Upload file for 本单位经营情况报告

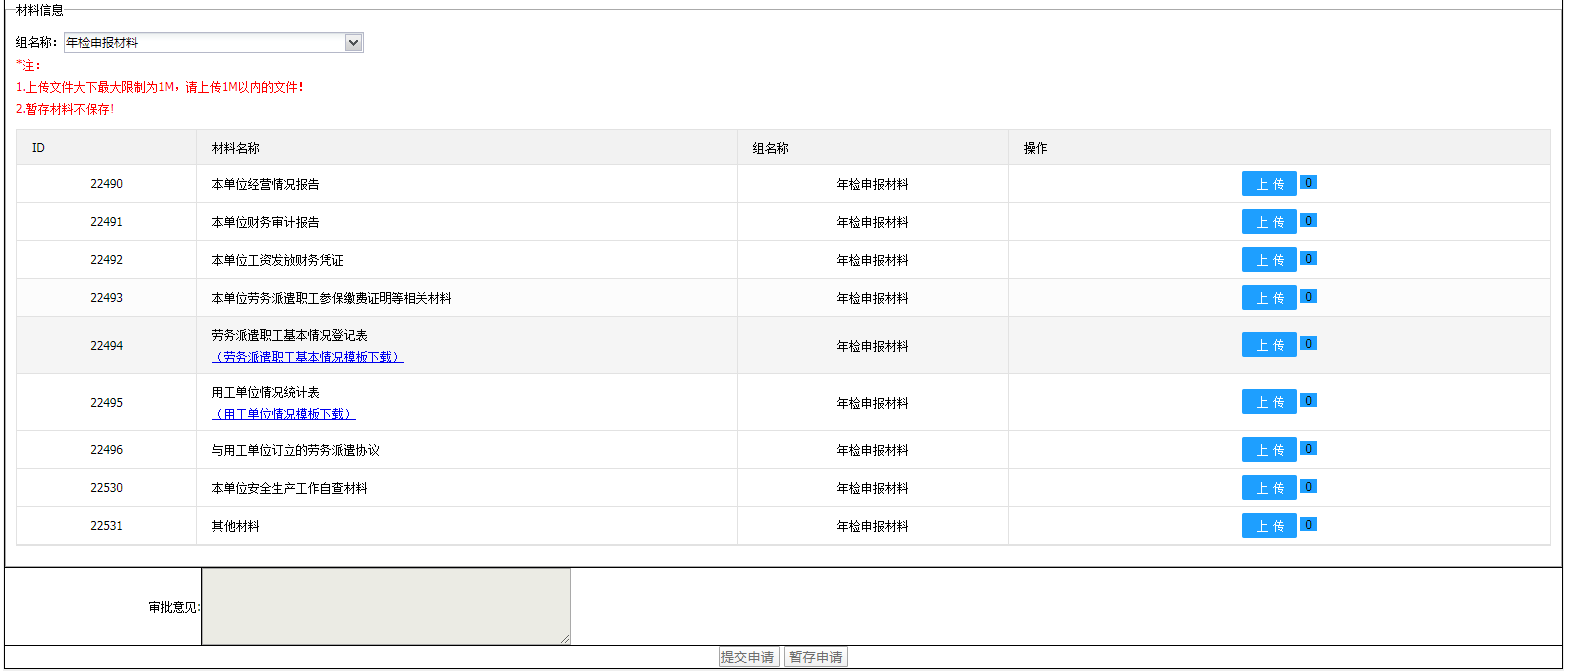click(x=1268, y=184)
